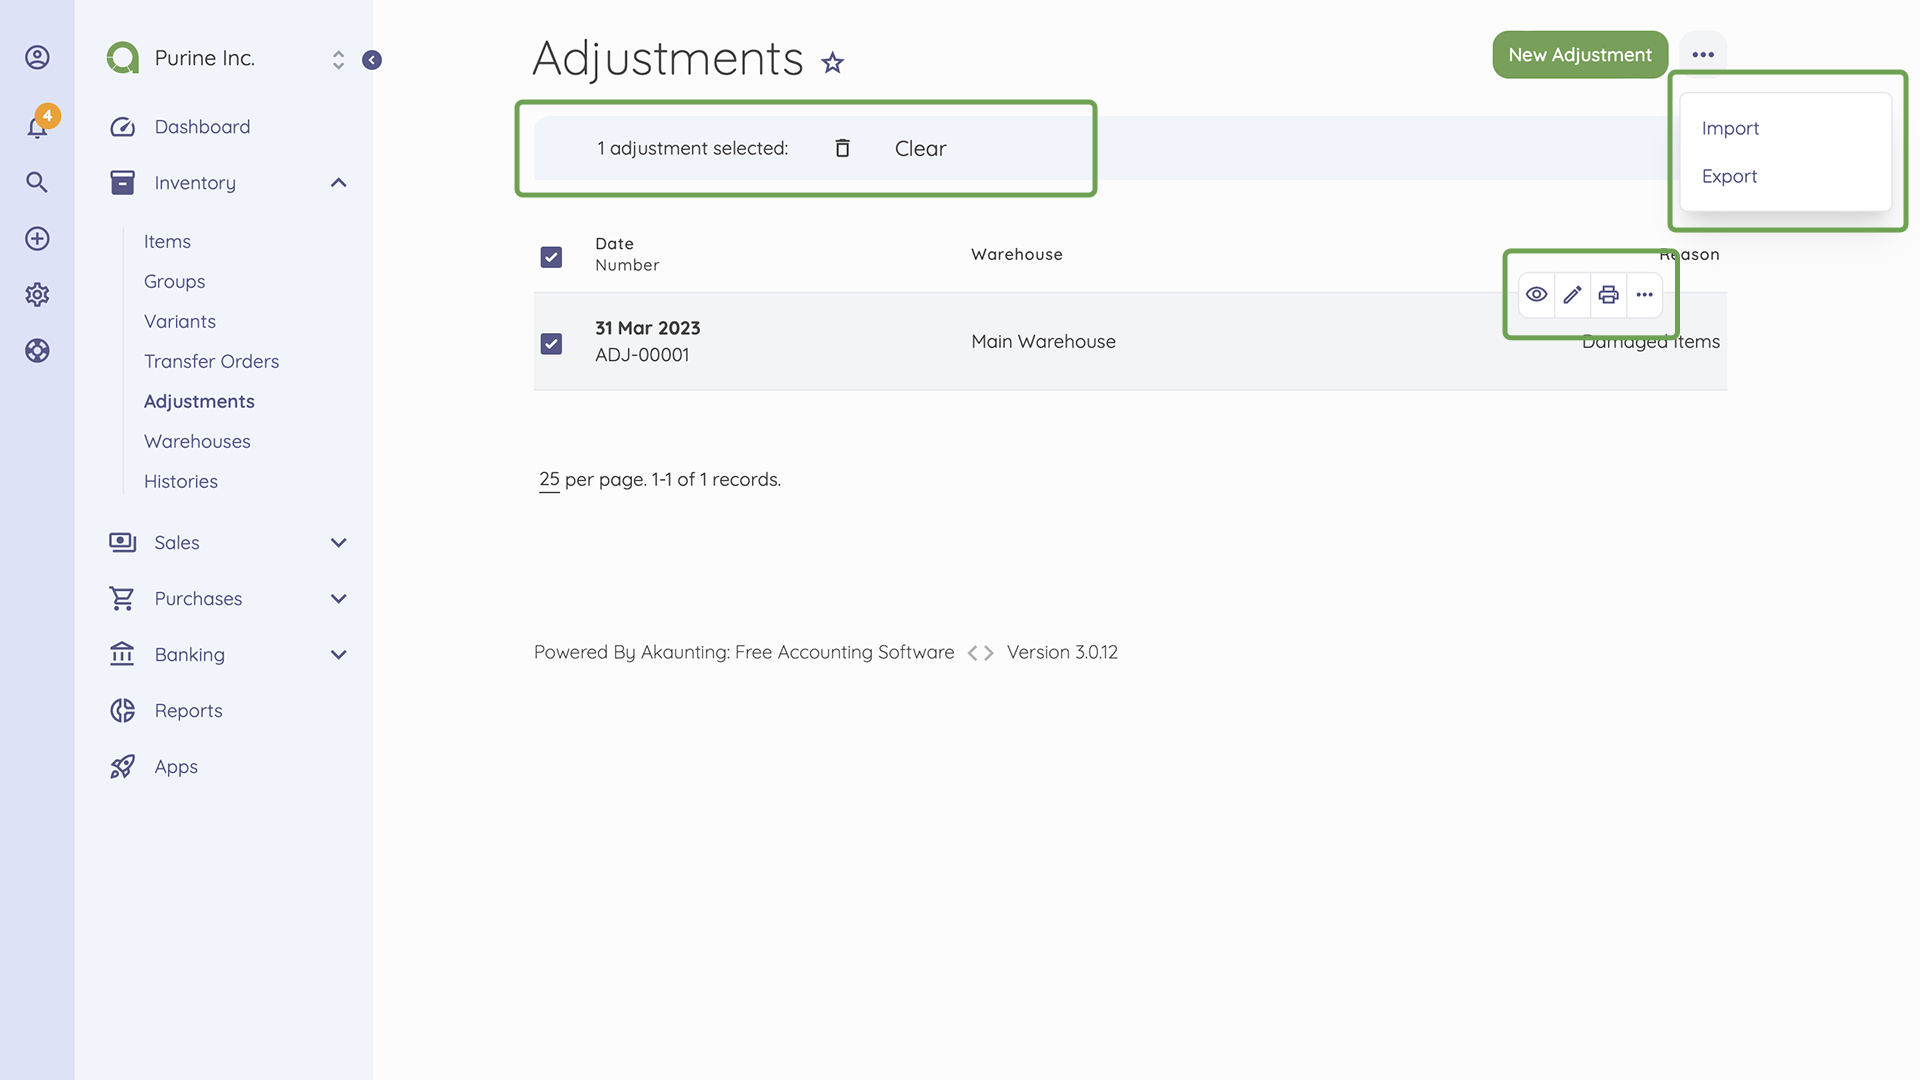The width and height of the screenshot is (1920, 1080).
Task: Clear the current adjustment selection
Action: click(919, 148)
